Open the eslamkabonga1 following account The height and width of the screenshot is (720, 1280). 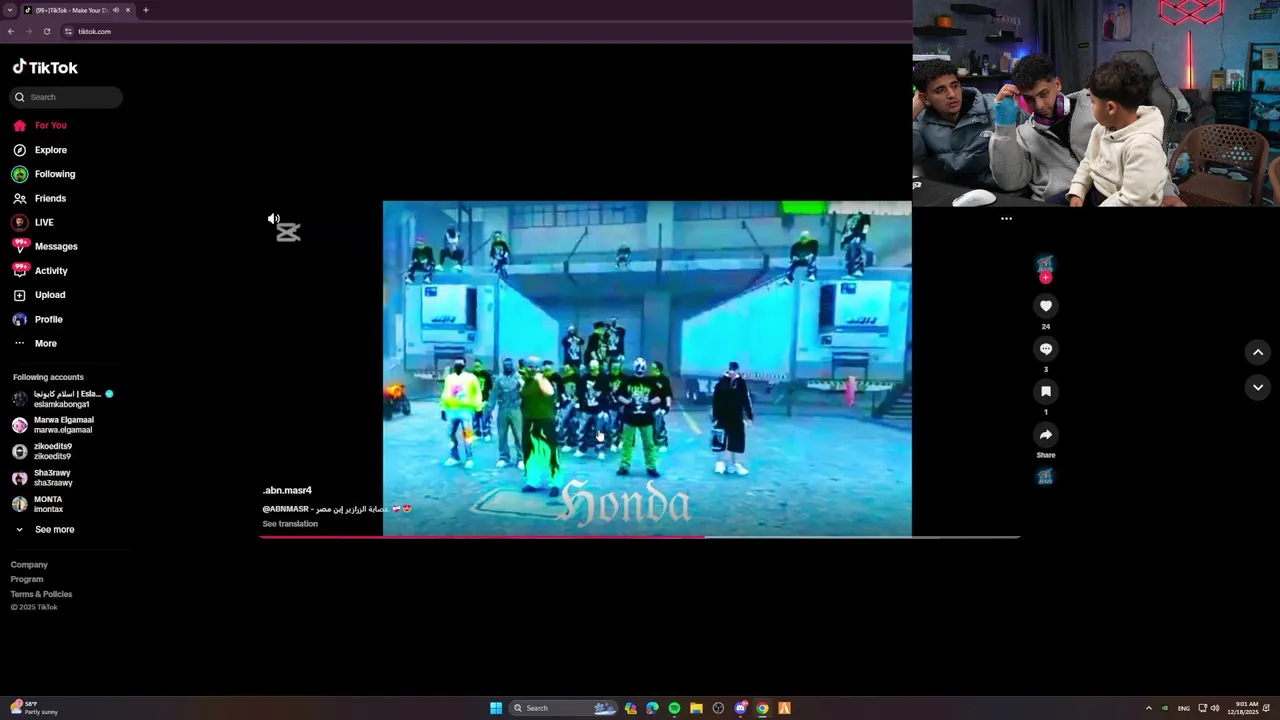point(62,399)
